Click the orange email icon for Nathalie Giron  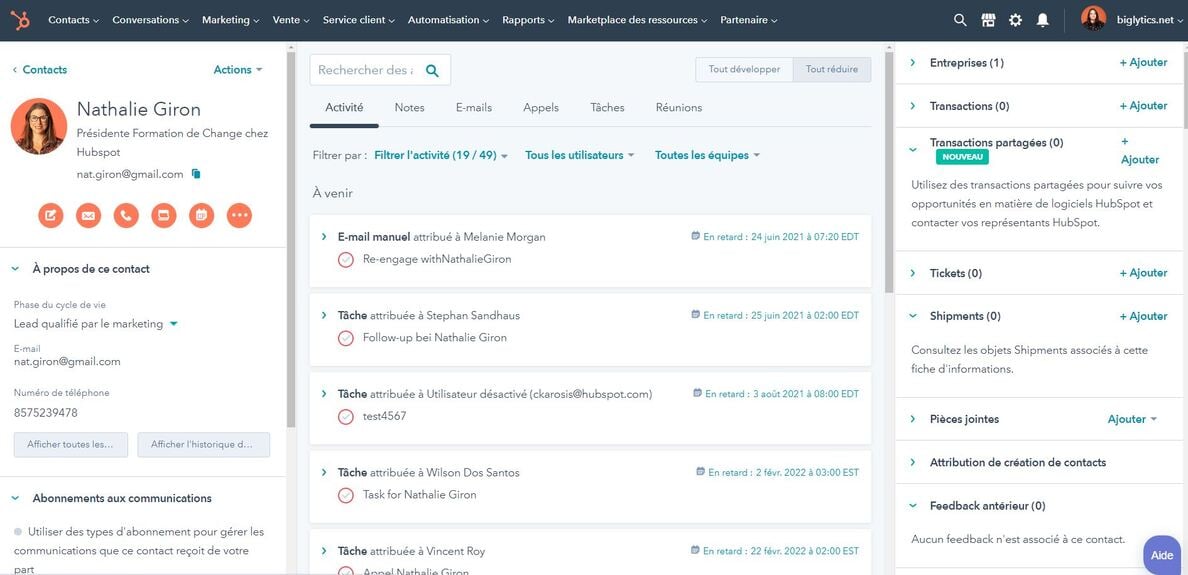click(88, 215)
